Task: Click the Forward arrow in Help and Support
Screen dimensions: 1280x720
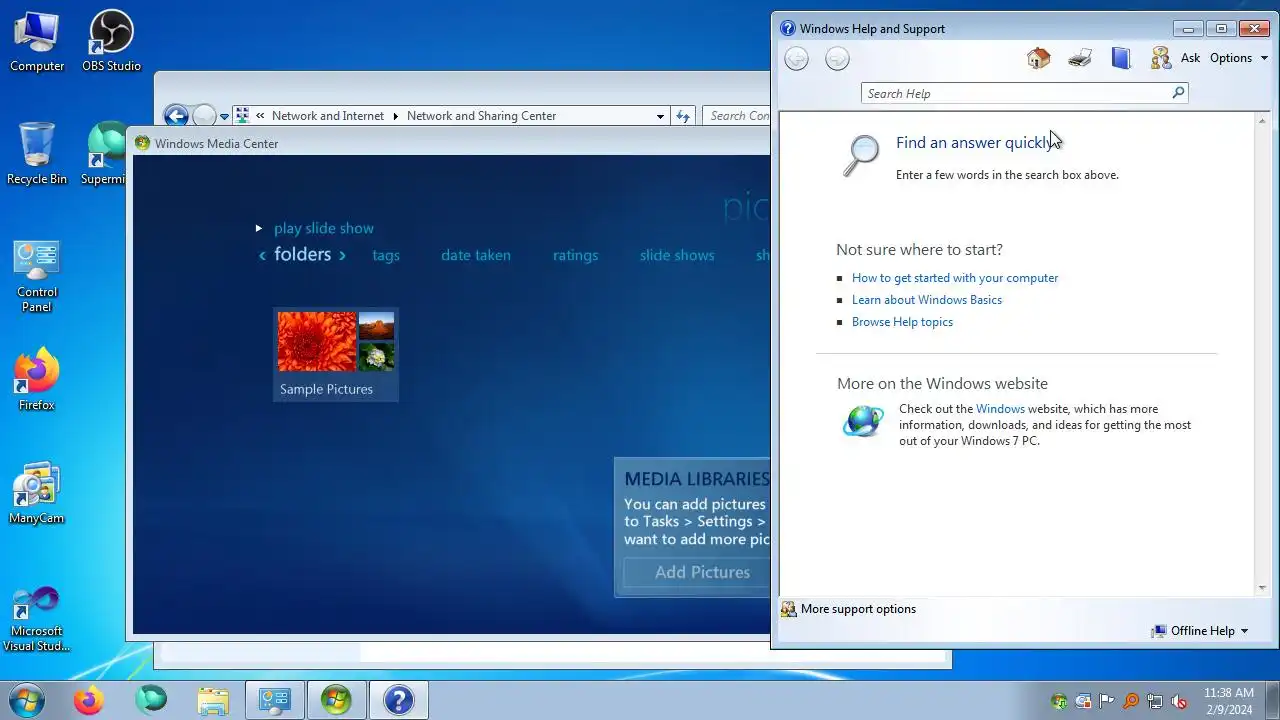Action: pos(837,59)
